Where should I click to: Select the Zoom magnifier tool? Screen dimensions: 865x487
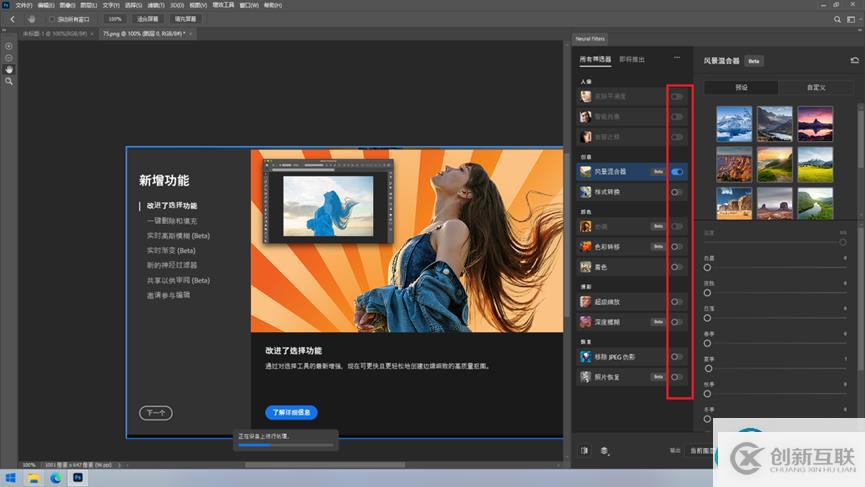[x=9, y=81]
